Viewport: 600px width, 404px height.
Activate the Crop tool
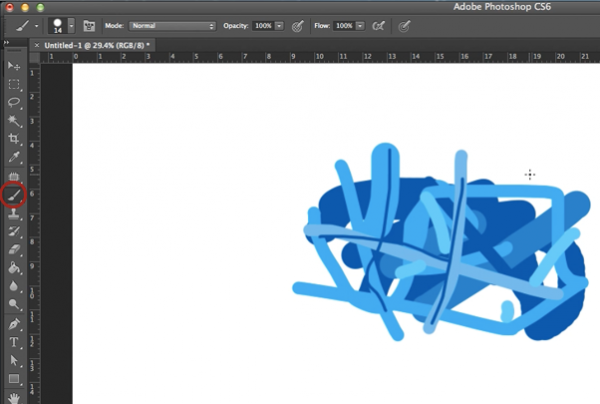pyautogui.click(x=14, y=139)
